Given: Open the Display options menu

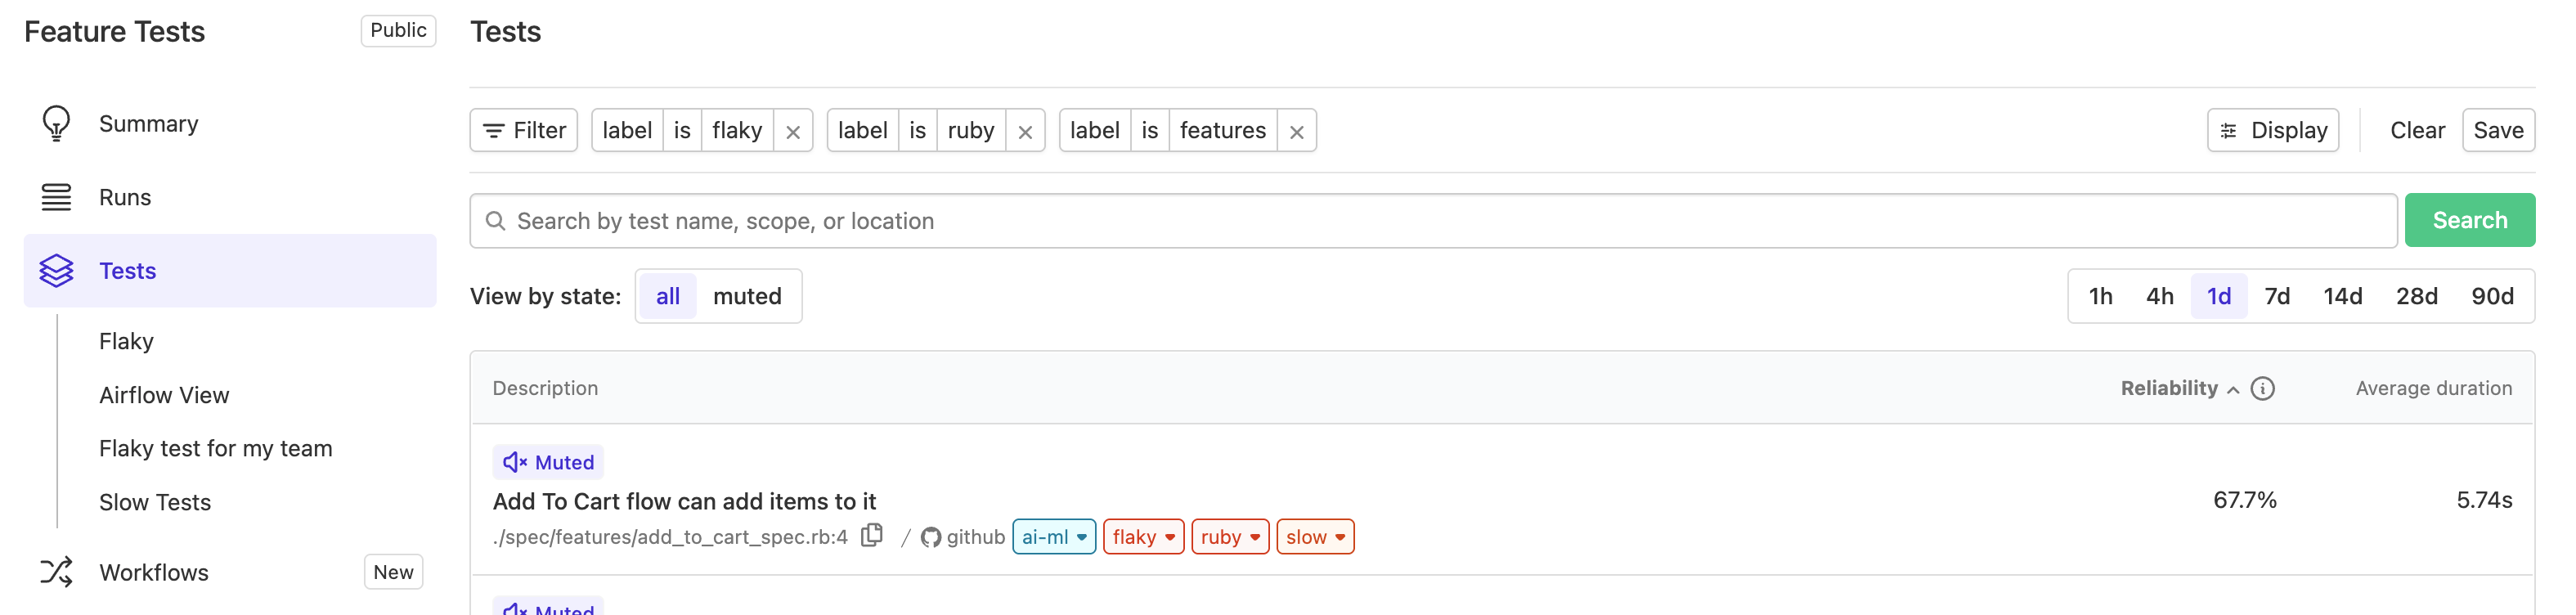Looking at the screenshot, I should [x=2272, y=131].
